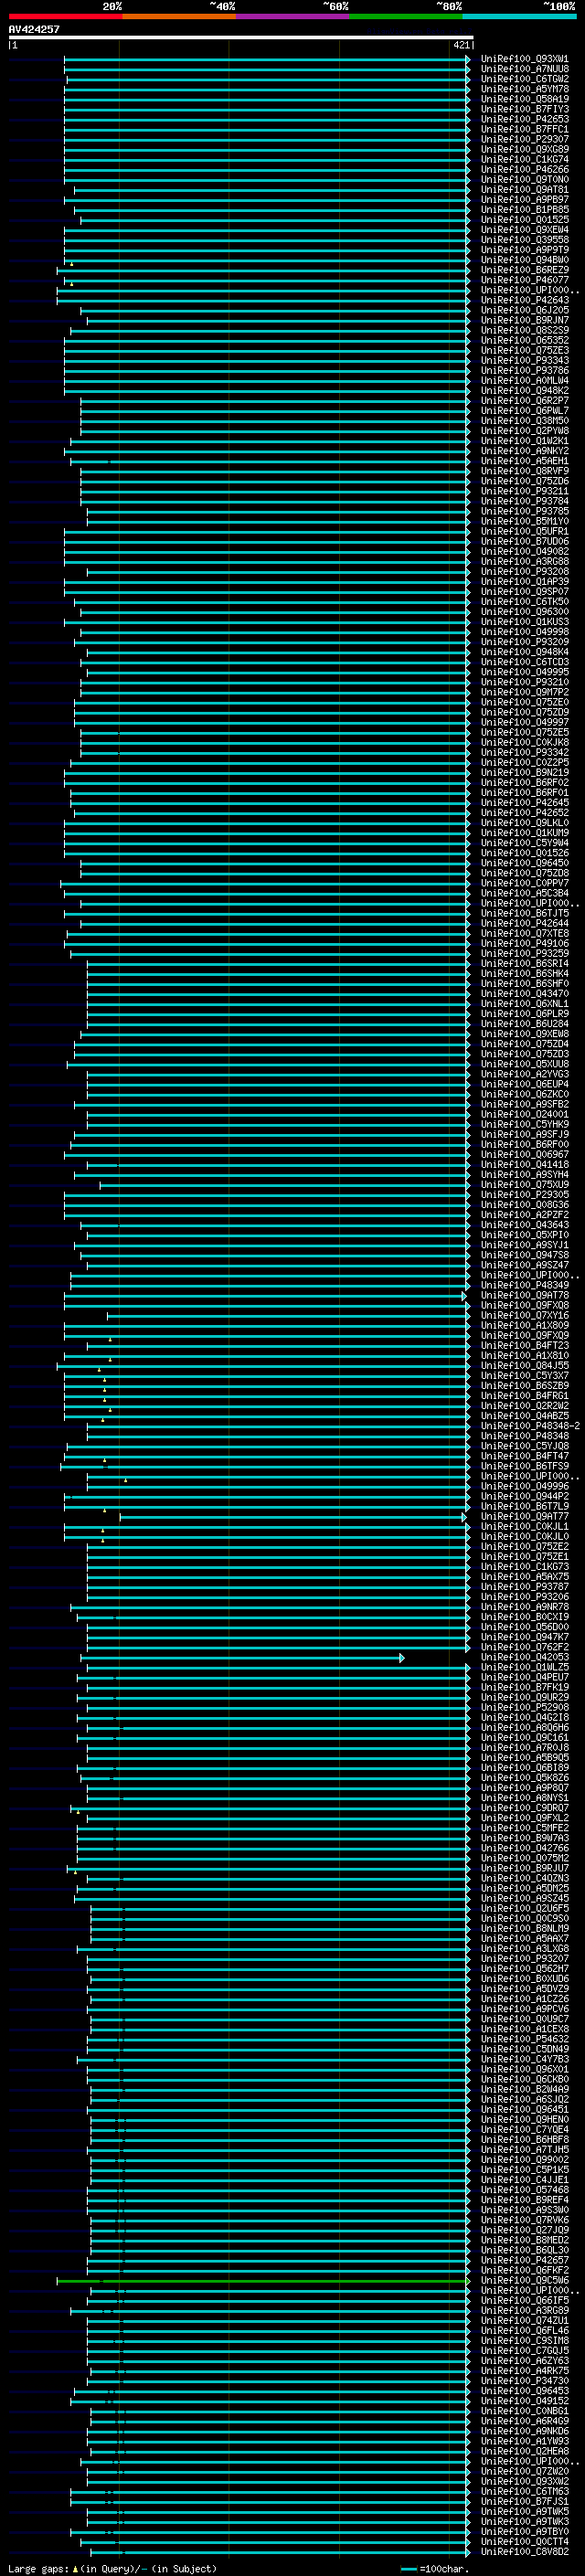
Task: Select label UniRef100_O65352
Action: [x=524, y=340]
